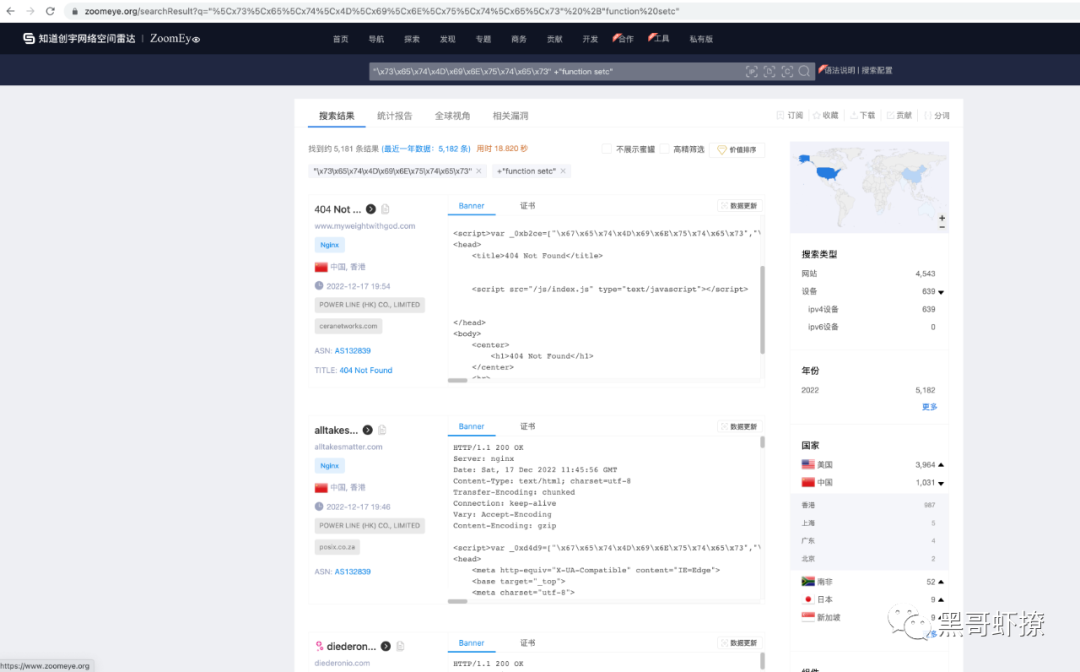Click the document icon next to diederon result
The height and width of the screenshot is (672, 1080).
click(x=400, y=646)
